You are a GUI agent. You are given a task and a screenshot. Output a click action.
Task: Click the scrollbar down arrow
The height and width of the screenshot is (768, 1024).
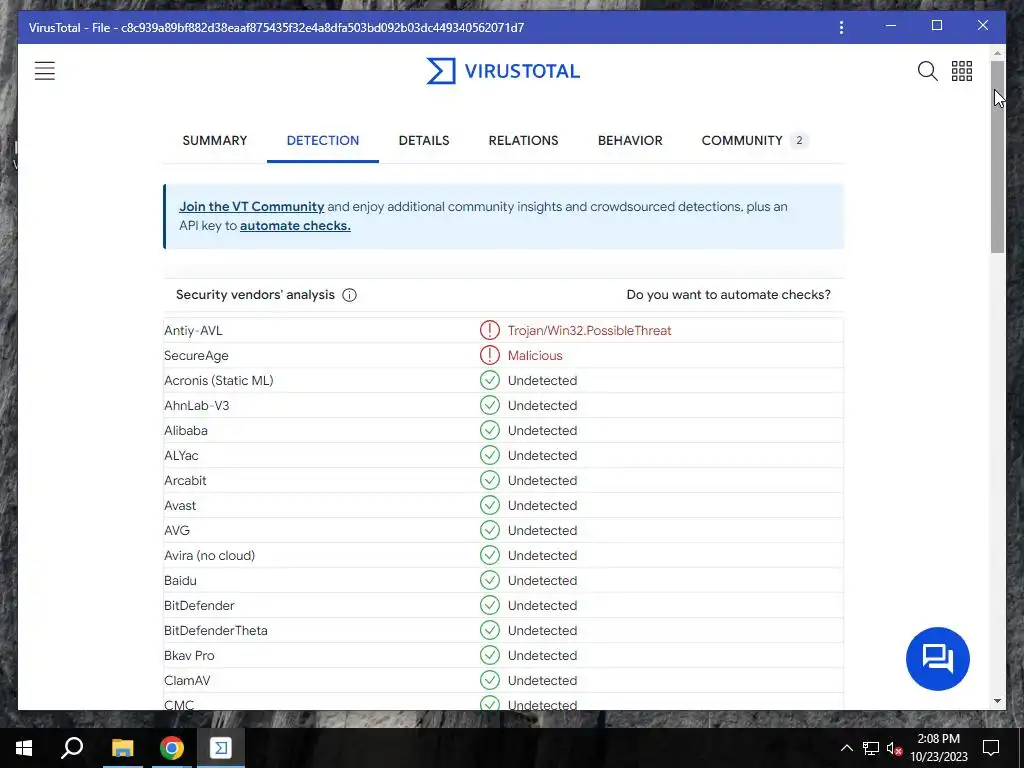click(x=997, y=701)
